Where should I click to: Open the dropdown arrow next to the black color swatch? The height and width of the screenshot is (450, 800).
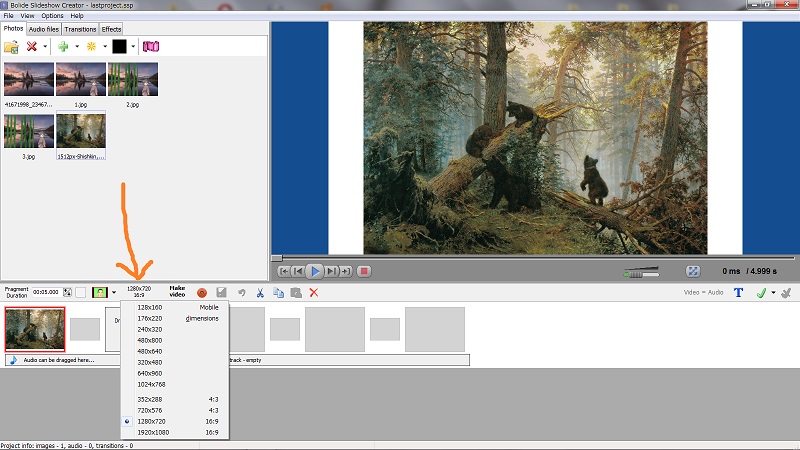click(x=133, y=46)
